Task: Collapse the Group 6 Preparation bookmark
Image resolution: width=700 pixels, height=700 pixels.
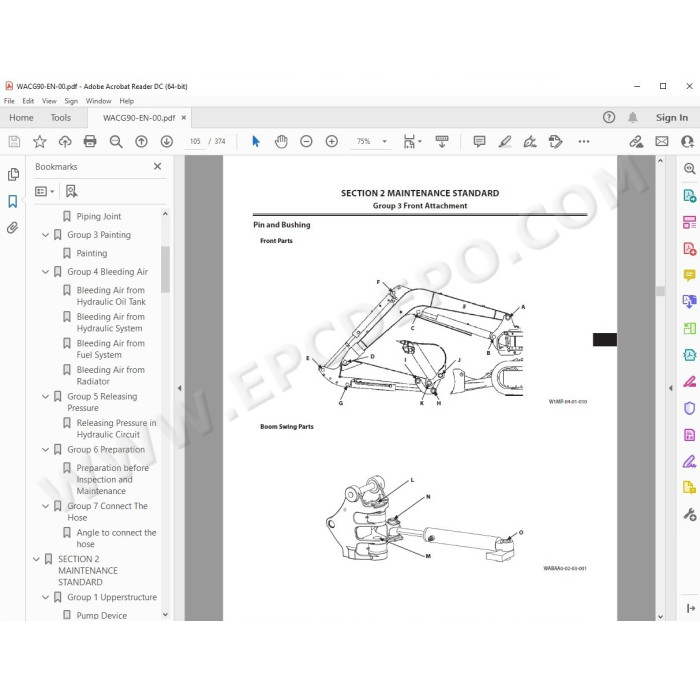Action: (45, 450)
